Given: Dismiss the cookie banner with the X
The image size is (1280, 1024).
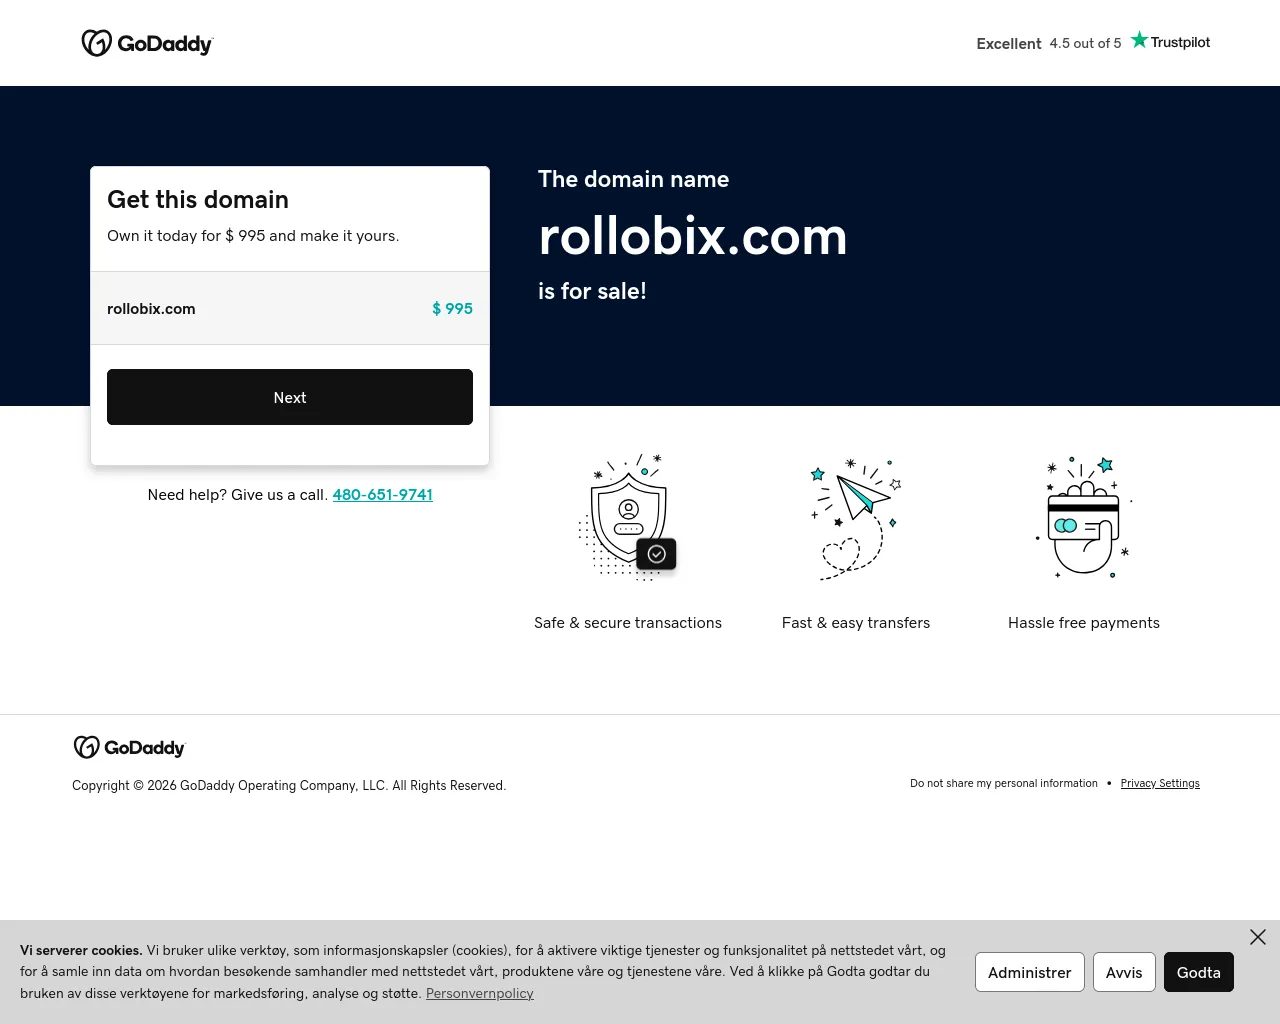Looking at the screenshot, I should tap(1258, 937).
